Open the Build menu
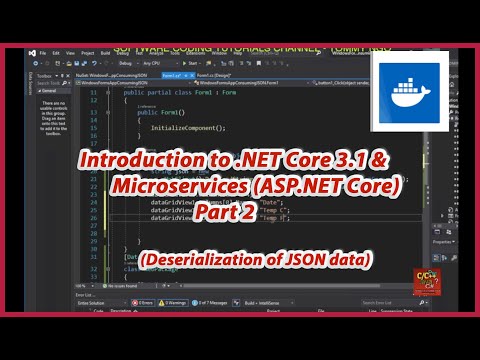The image size is (480, 360). point(105,53)
